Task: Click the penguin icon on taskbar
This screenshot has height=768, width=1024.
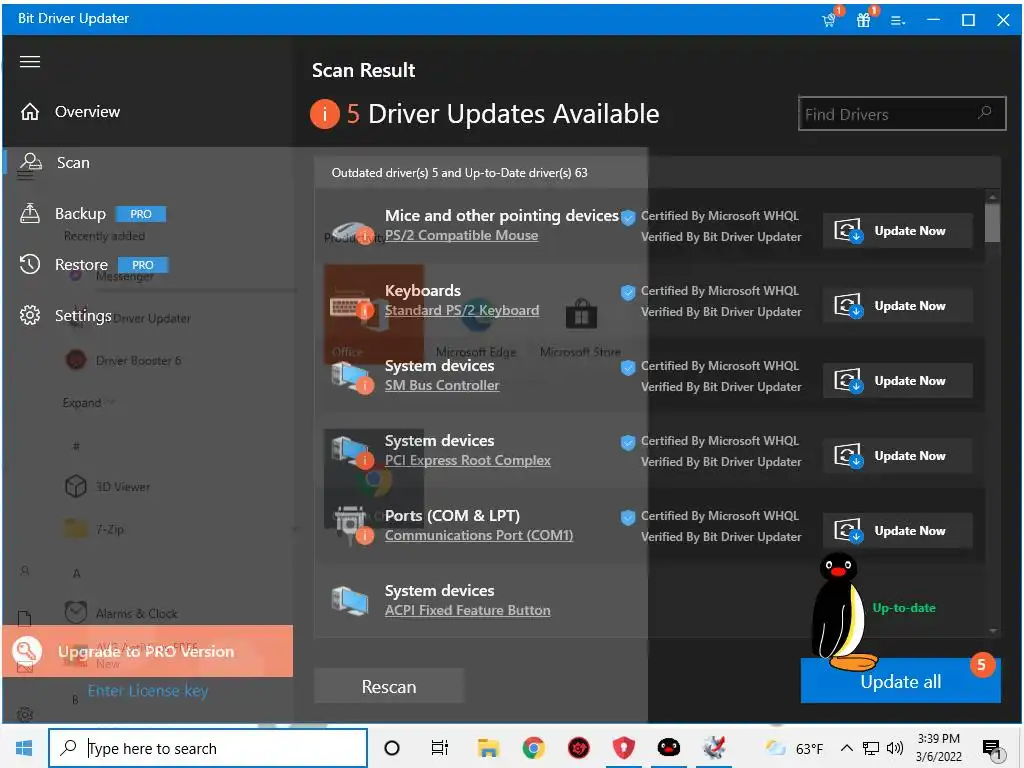Action: click(x=668, y=748)
